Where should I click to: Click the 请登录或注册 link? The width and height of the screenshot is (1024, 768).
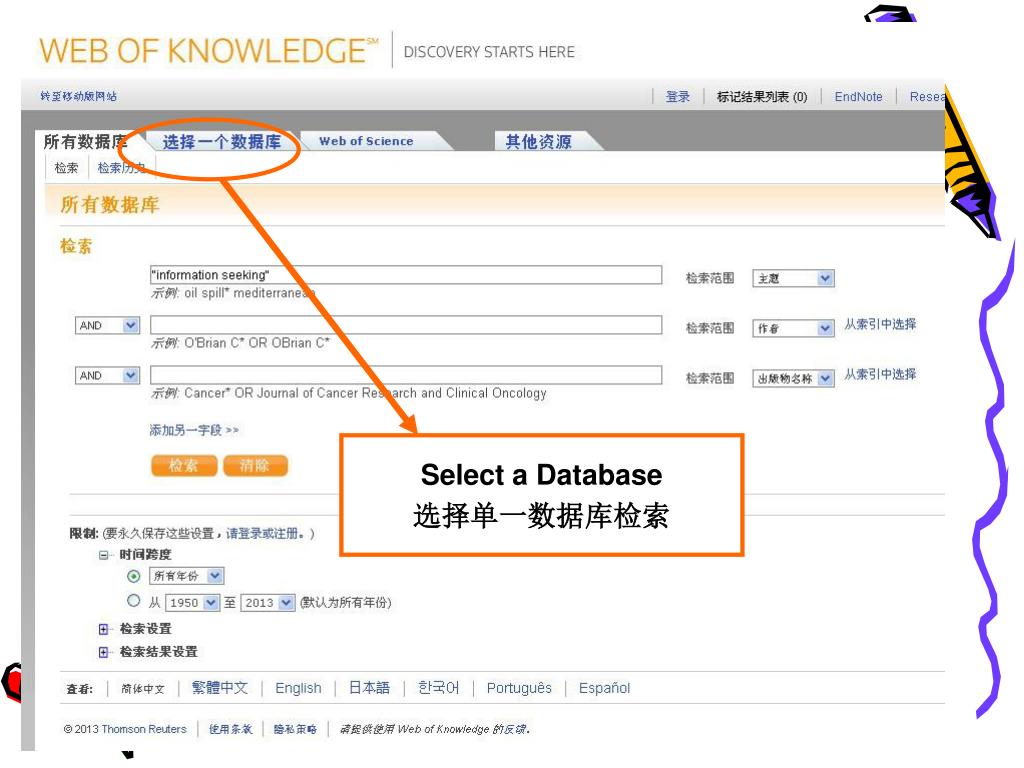[264, 534]
